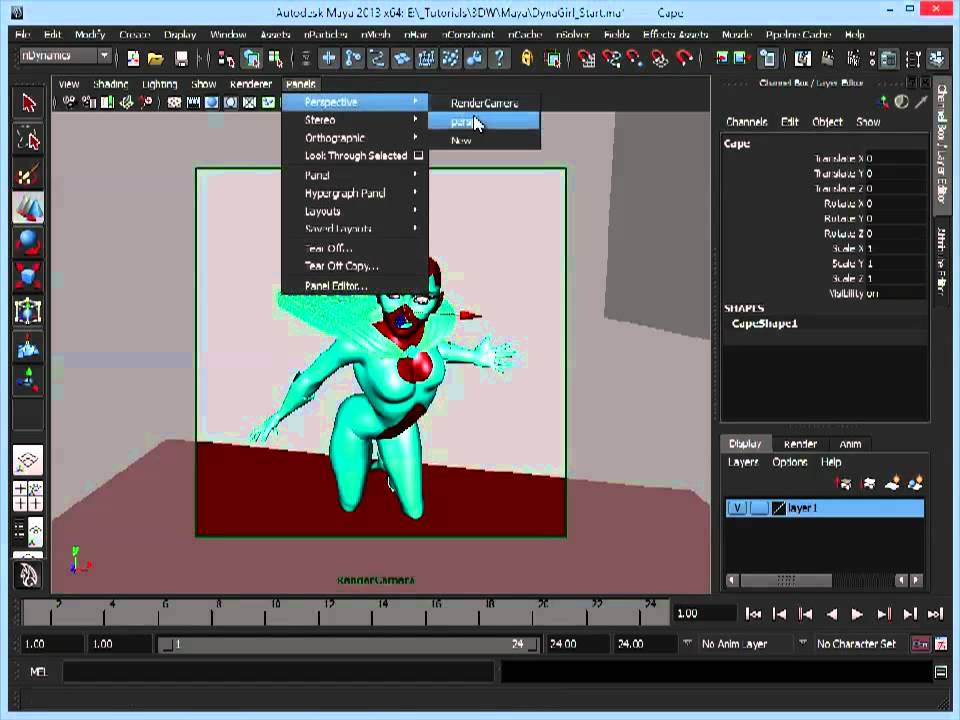Open the No Anim Layer dropdown arrow
Screen dimensions: 960x720
(687, 643)
